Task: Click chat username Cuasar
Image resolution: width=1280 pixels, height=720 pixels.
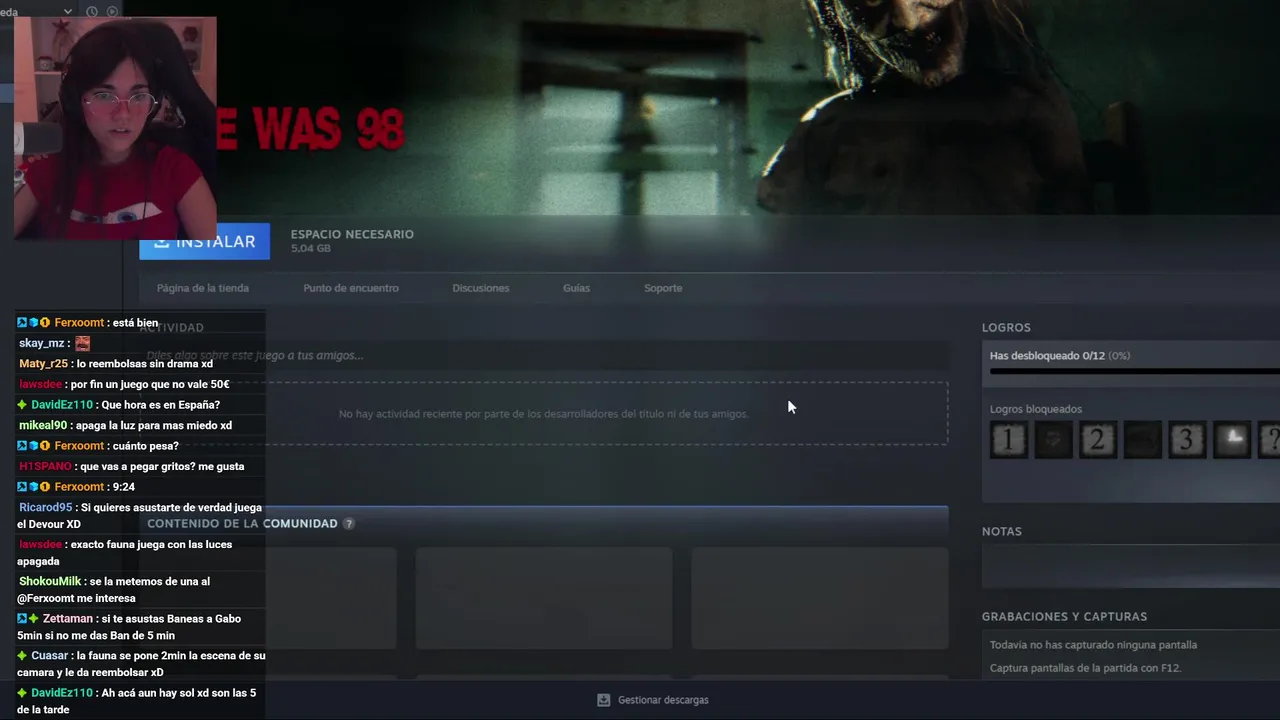Action: [49, 656]
